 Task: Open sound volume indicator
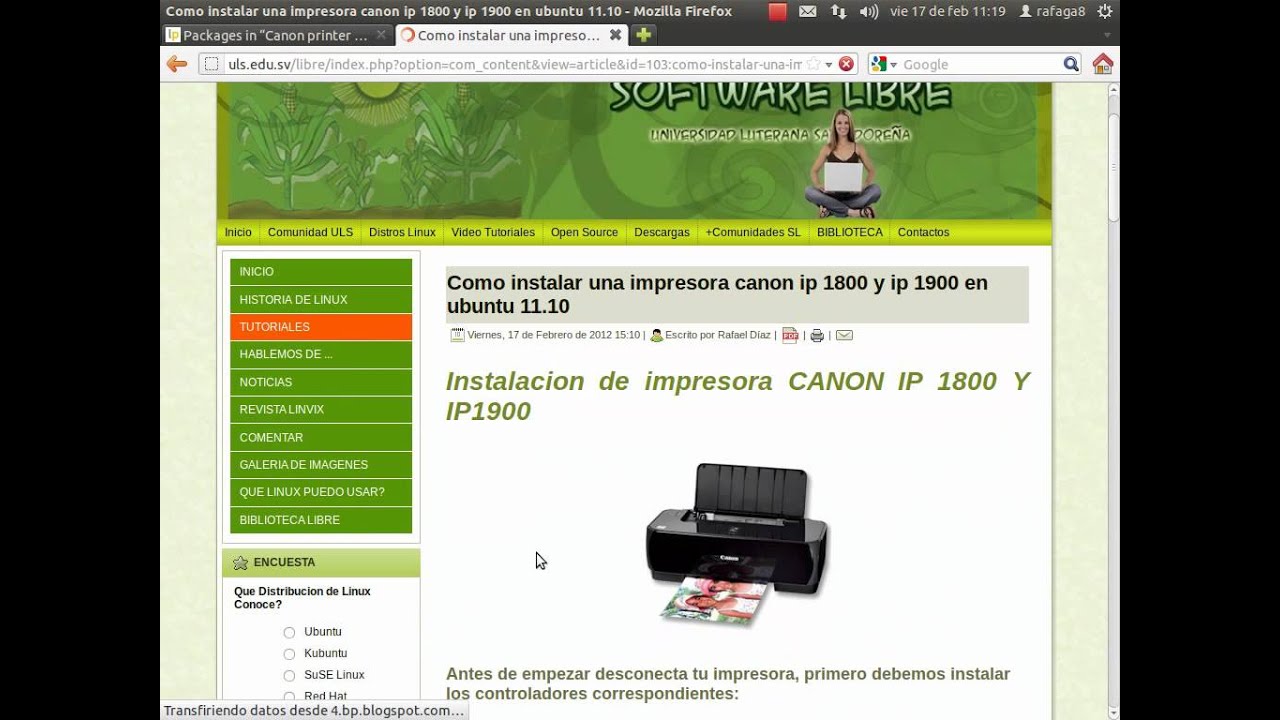869,12
